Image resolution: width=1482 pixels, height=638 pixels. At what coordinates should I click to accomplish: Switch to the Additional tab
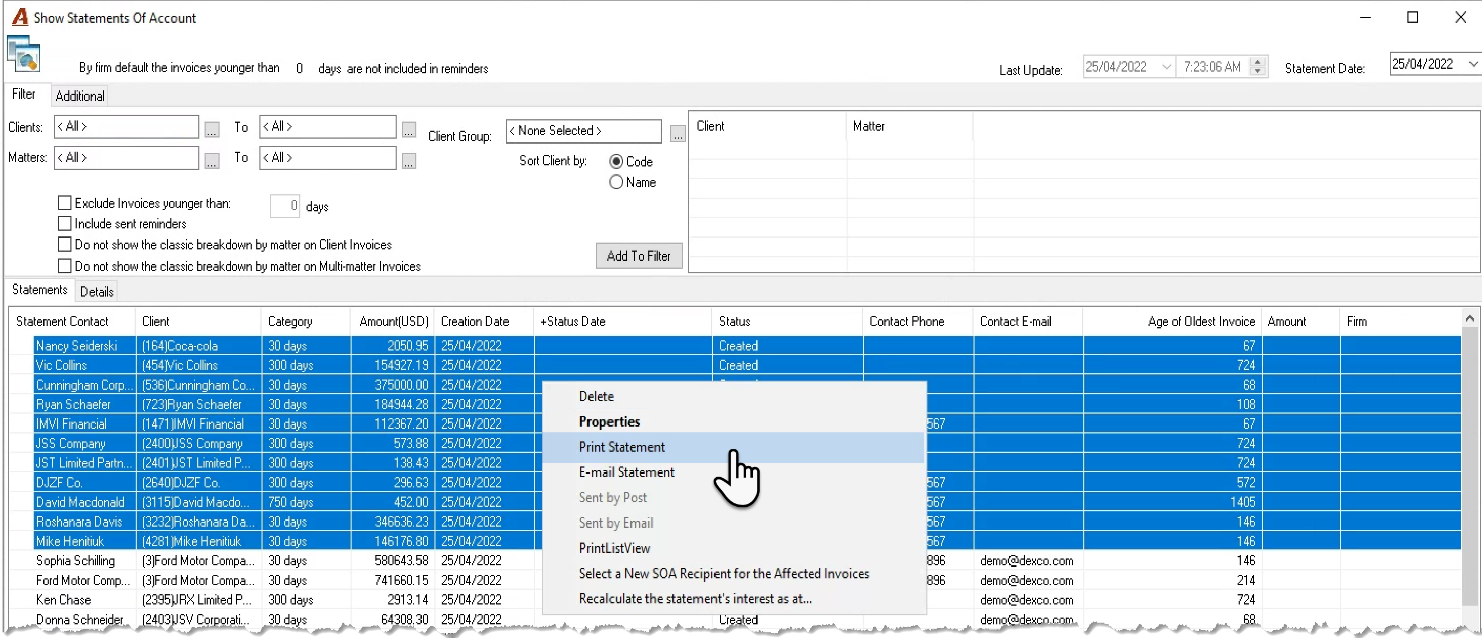(x=80, y=96)
